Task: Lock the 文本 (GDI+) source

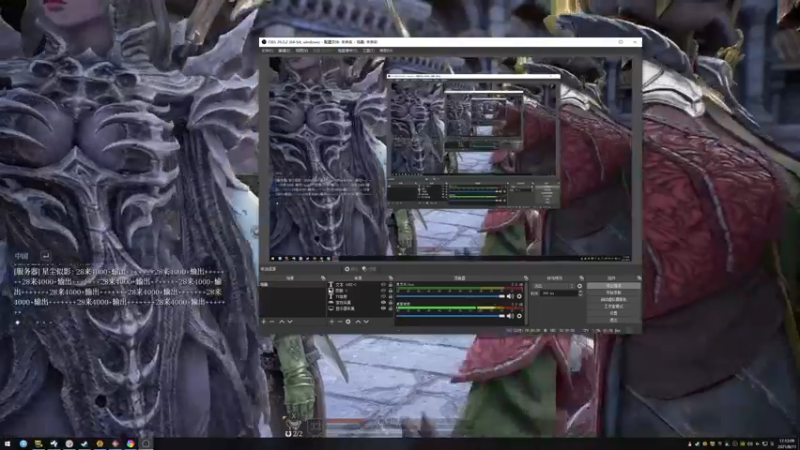Action: tap(391, 285)
